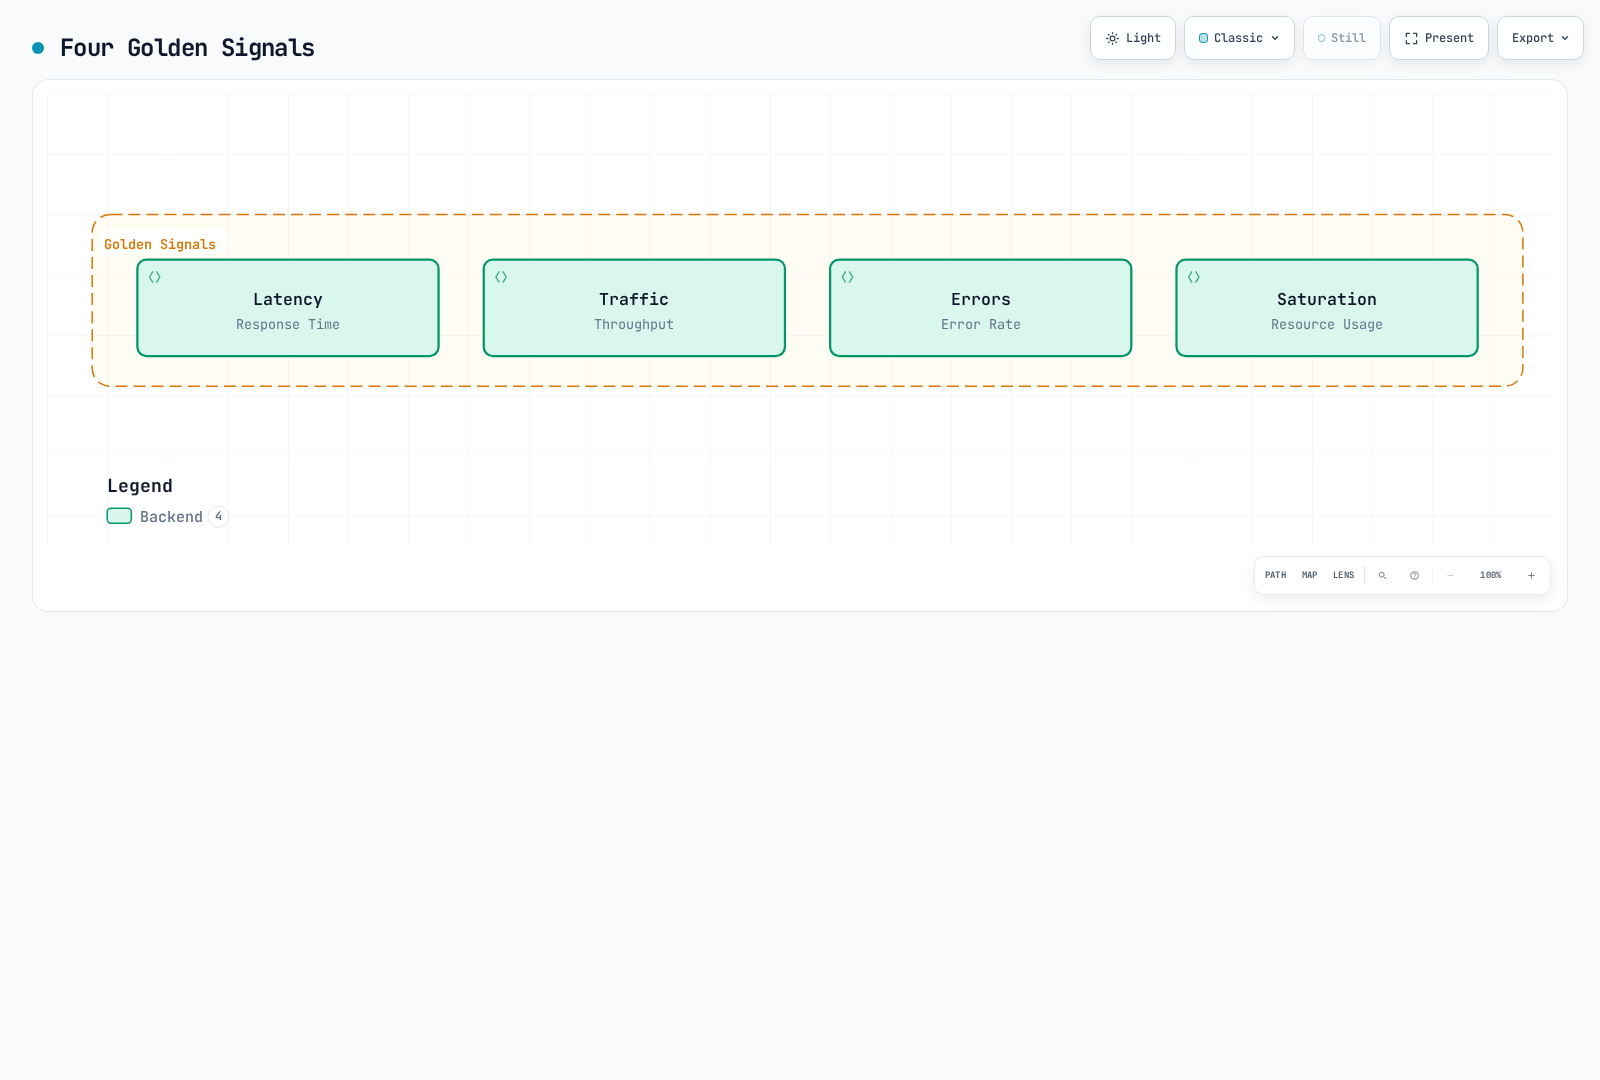Click the Legend heading

(x=140, y=486)
